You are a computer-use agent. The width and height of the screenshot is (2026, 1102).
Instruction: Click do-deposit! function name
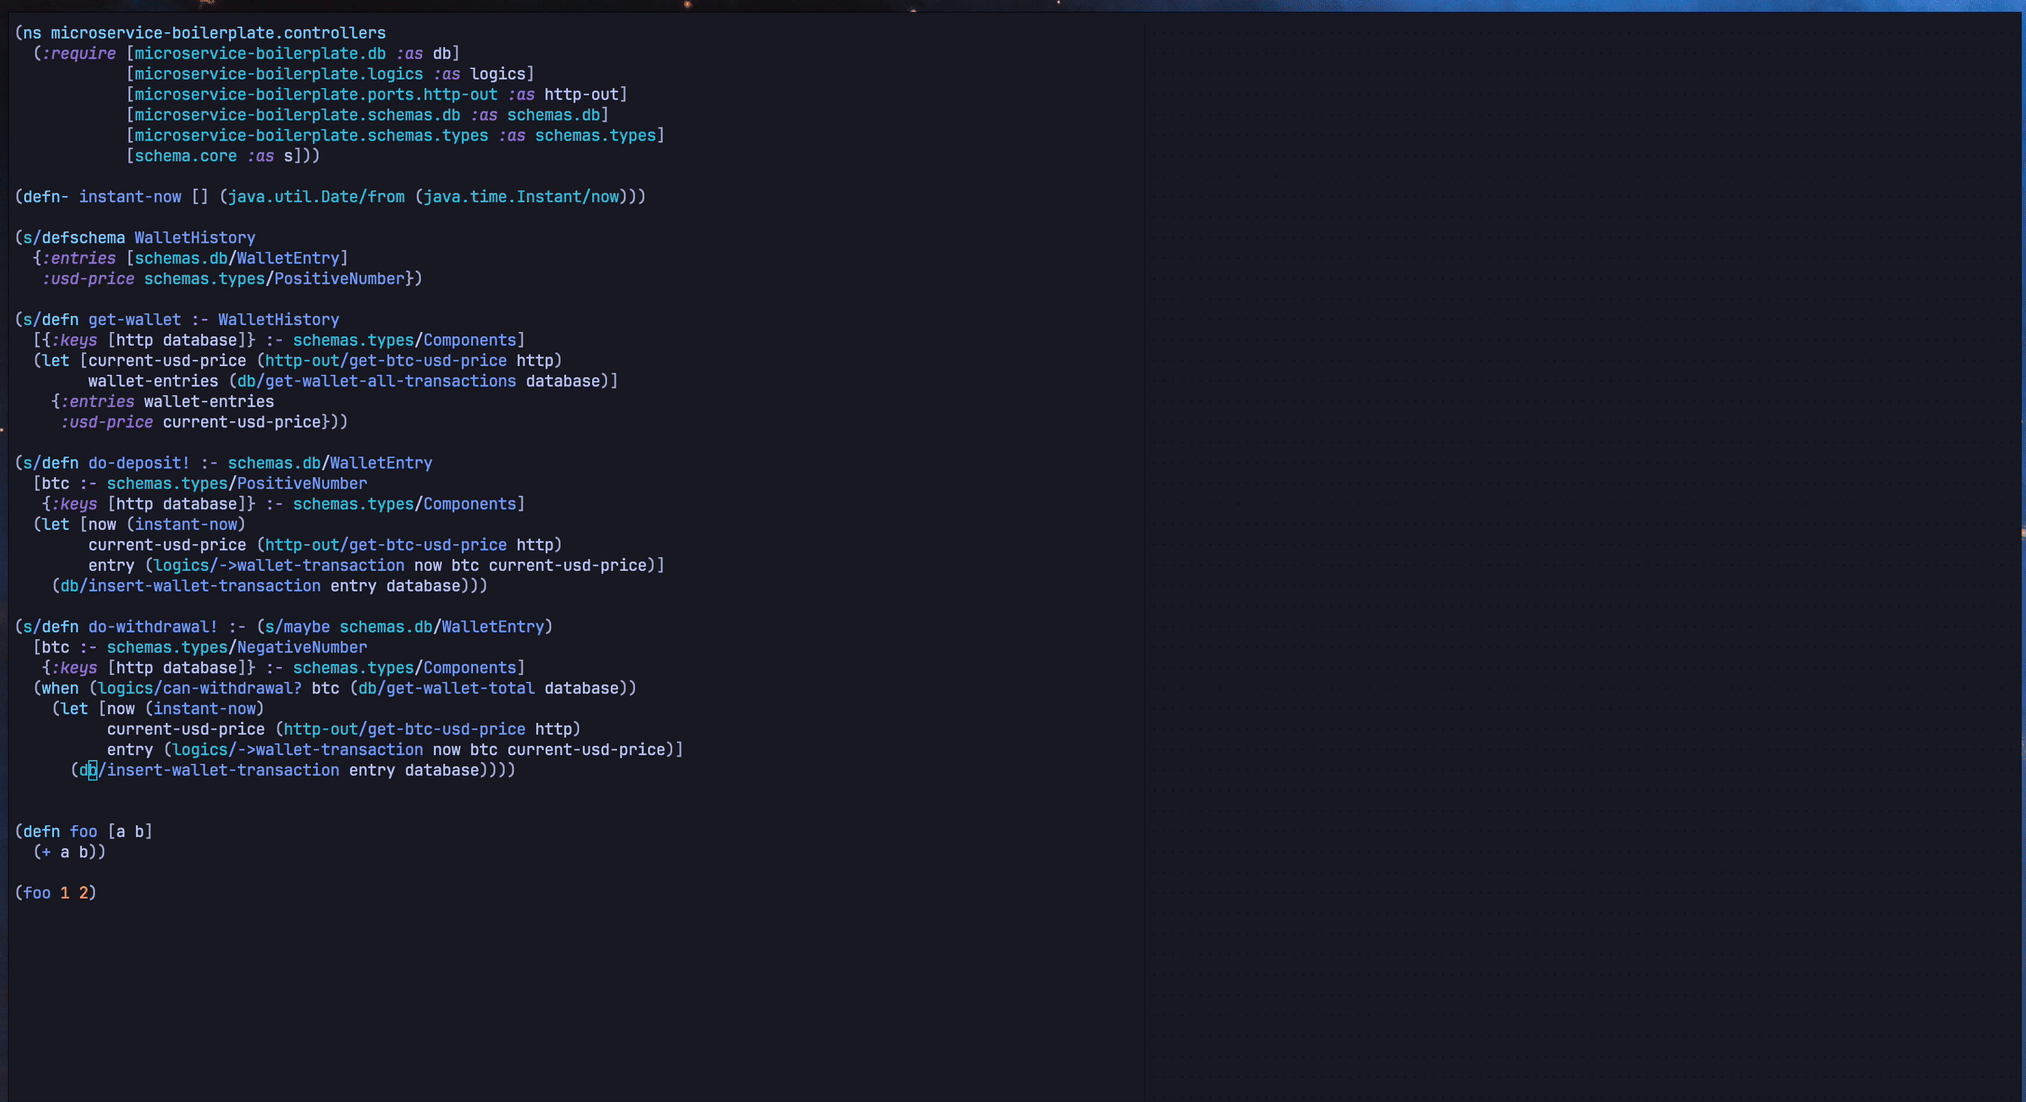138,463
